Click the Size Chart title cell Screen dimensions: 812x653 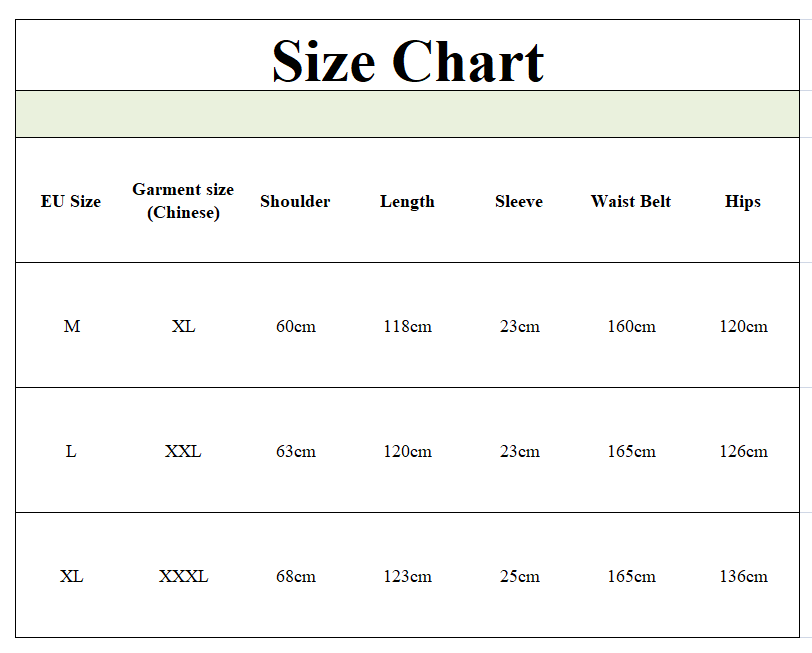tap(408, 55)
